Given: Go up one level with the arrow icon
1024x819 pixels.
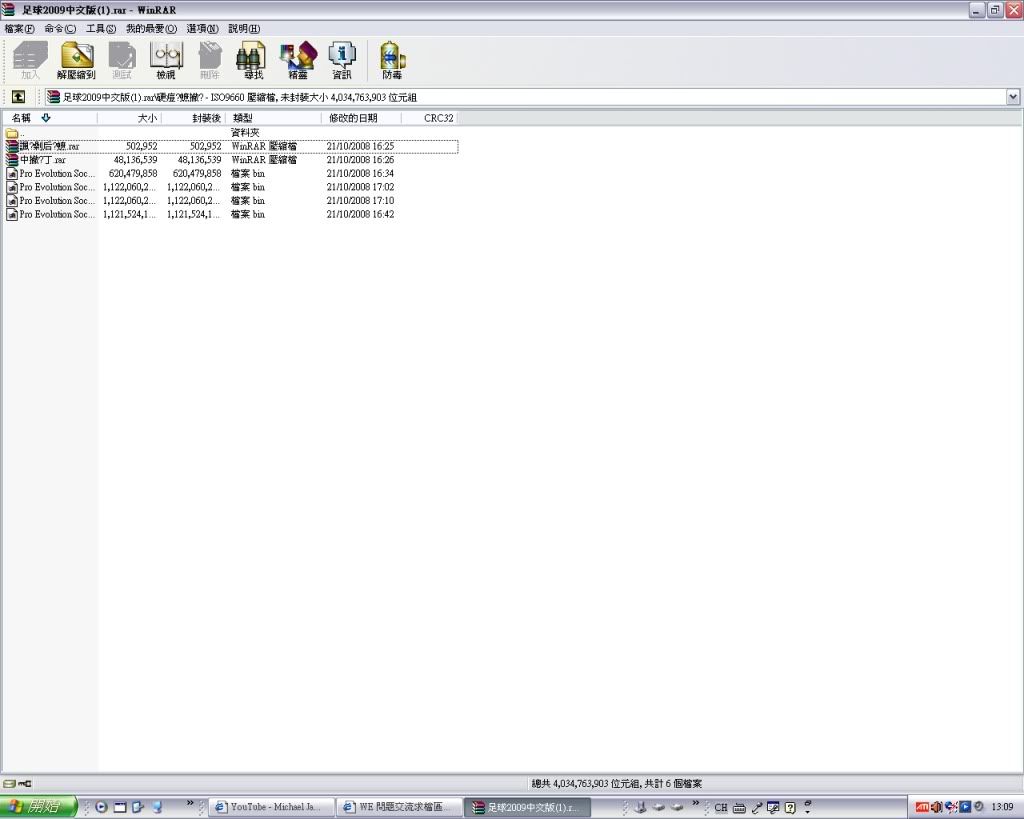Looking at the screenshot, I should (18, 97).
